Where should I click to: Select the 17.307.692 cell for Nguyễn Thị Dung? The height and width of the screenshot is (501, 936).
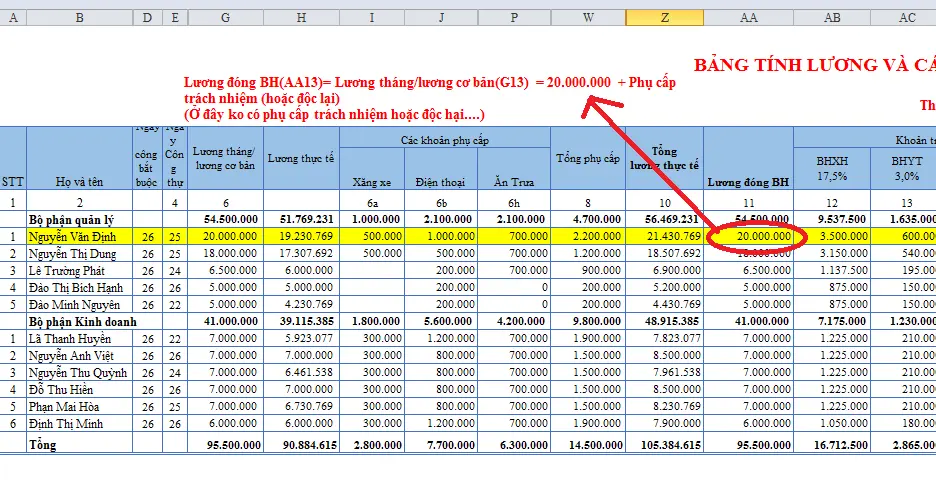click(x=301, y=254)
